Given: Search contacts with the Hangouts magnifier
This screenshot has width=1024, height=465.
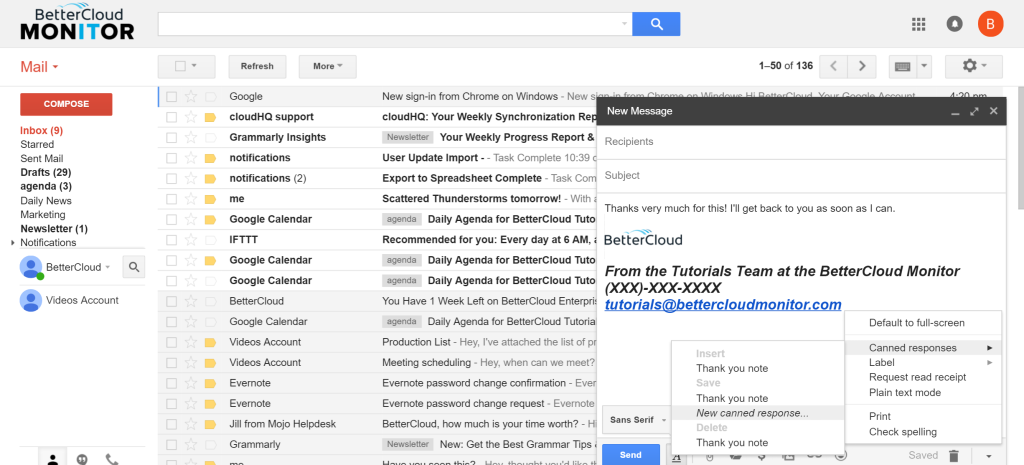Looking at the screenshot, I should 134,266.
